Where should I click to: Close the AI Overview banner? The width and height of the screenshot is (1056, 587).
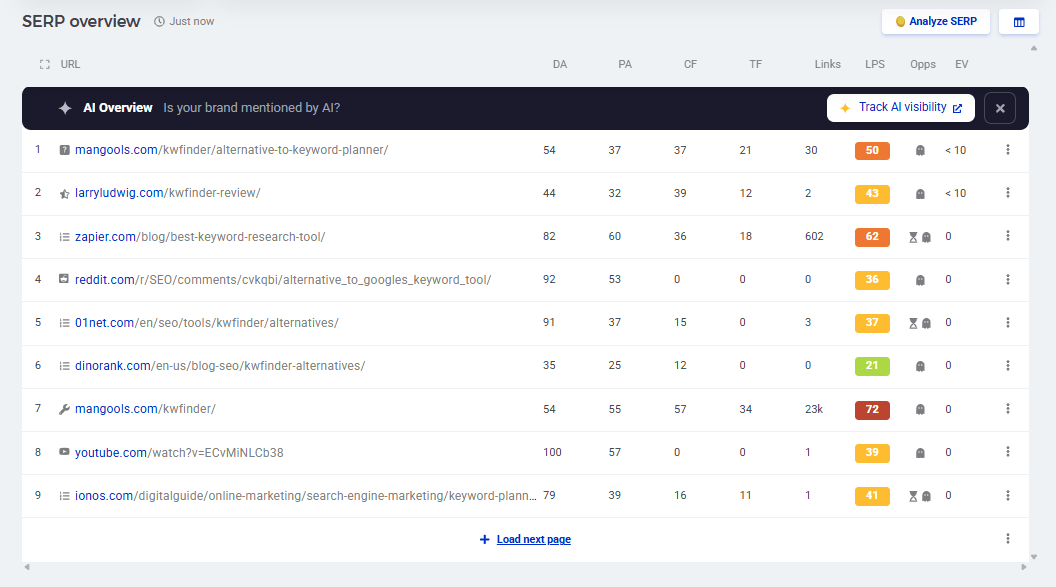(1000, 108)
